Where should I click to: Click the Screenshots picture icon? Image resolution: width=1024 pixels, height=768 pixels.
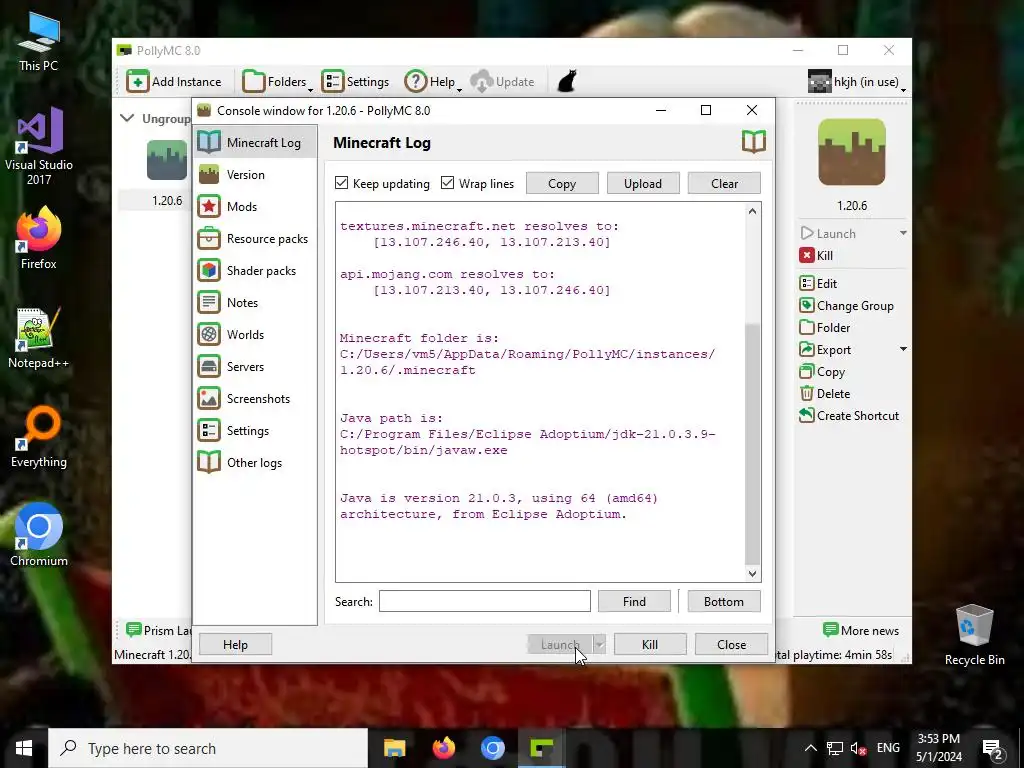(209, 398)
